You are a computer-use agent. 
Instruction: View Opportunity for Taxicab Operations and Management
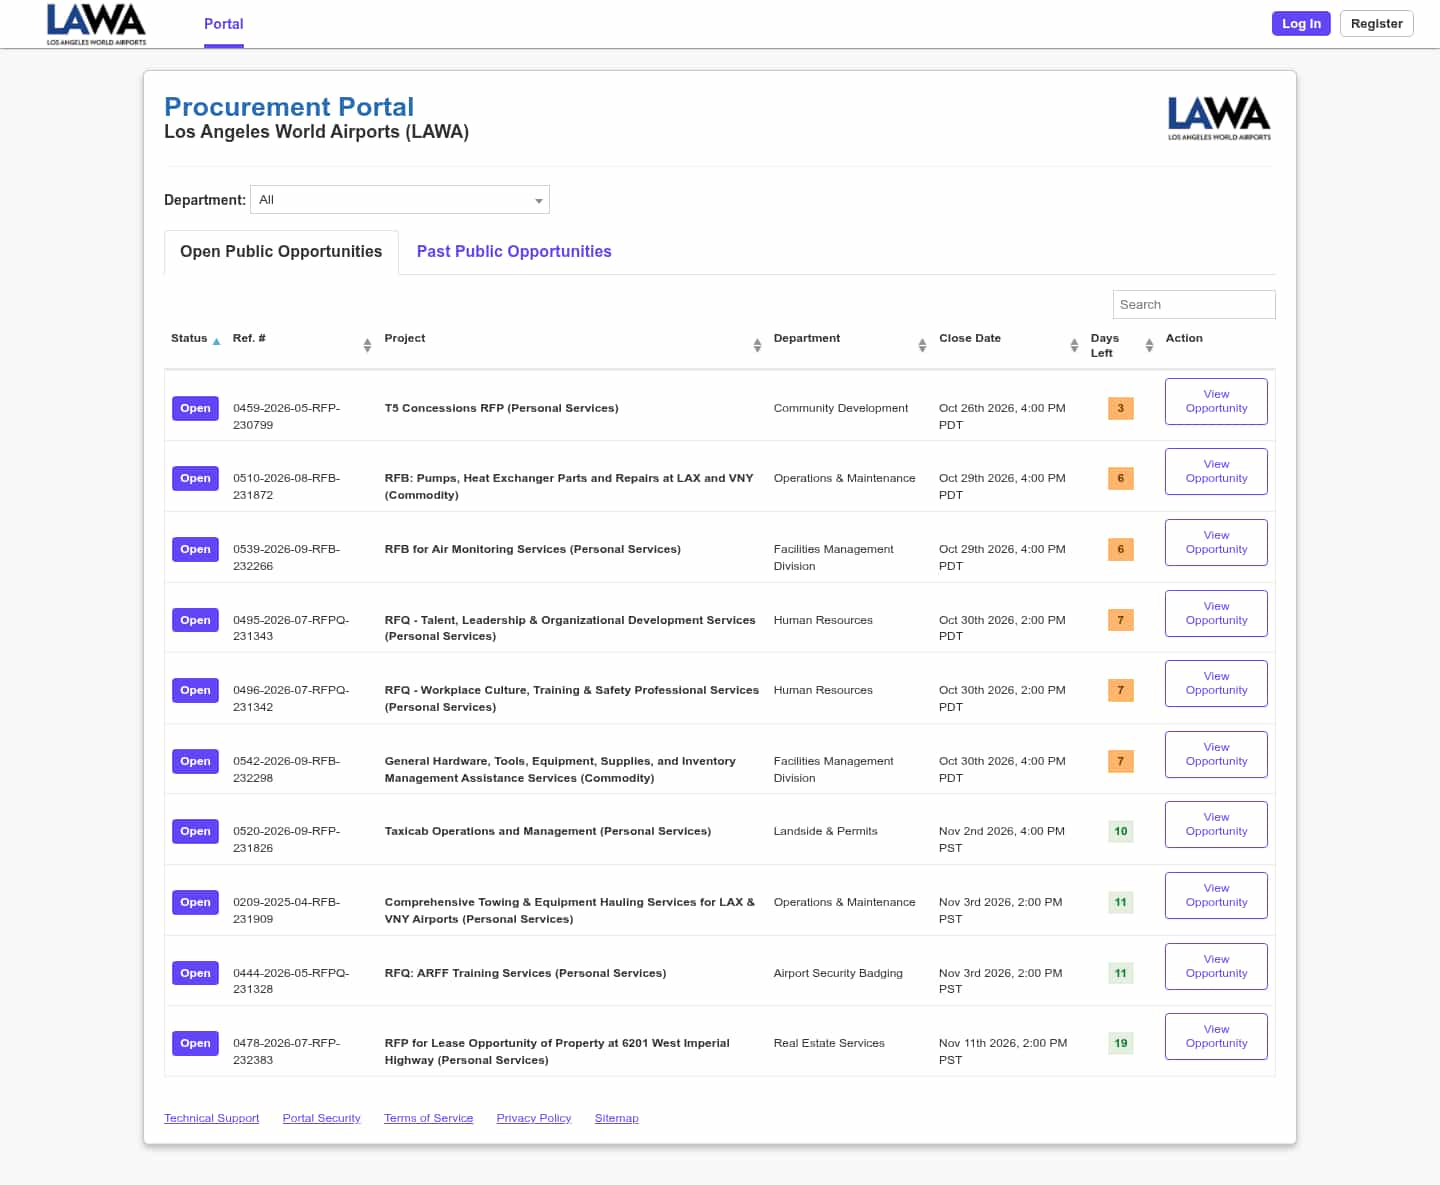(1216, 824)
